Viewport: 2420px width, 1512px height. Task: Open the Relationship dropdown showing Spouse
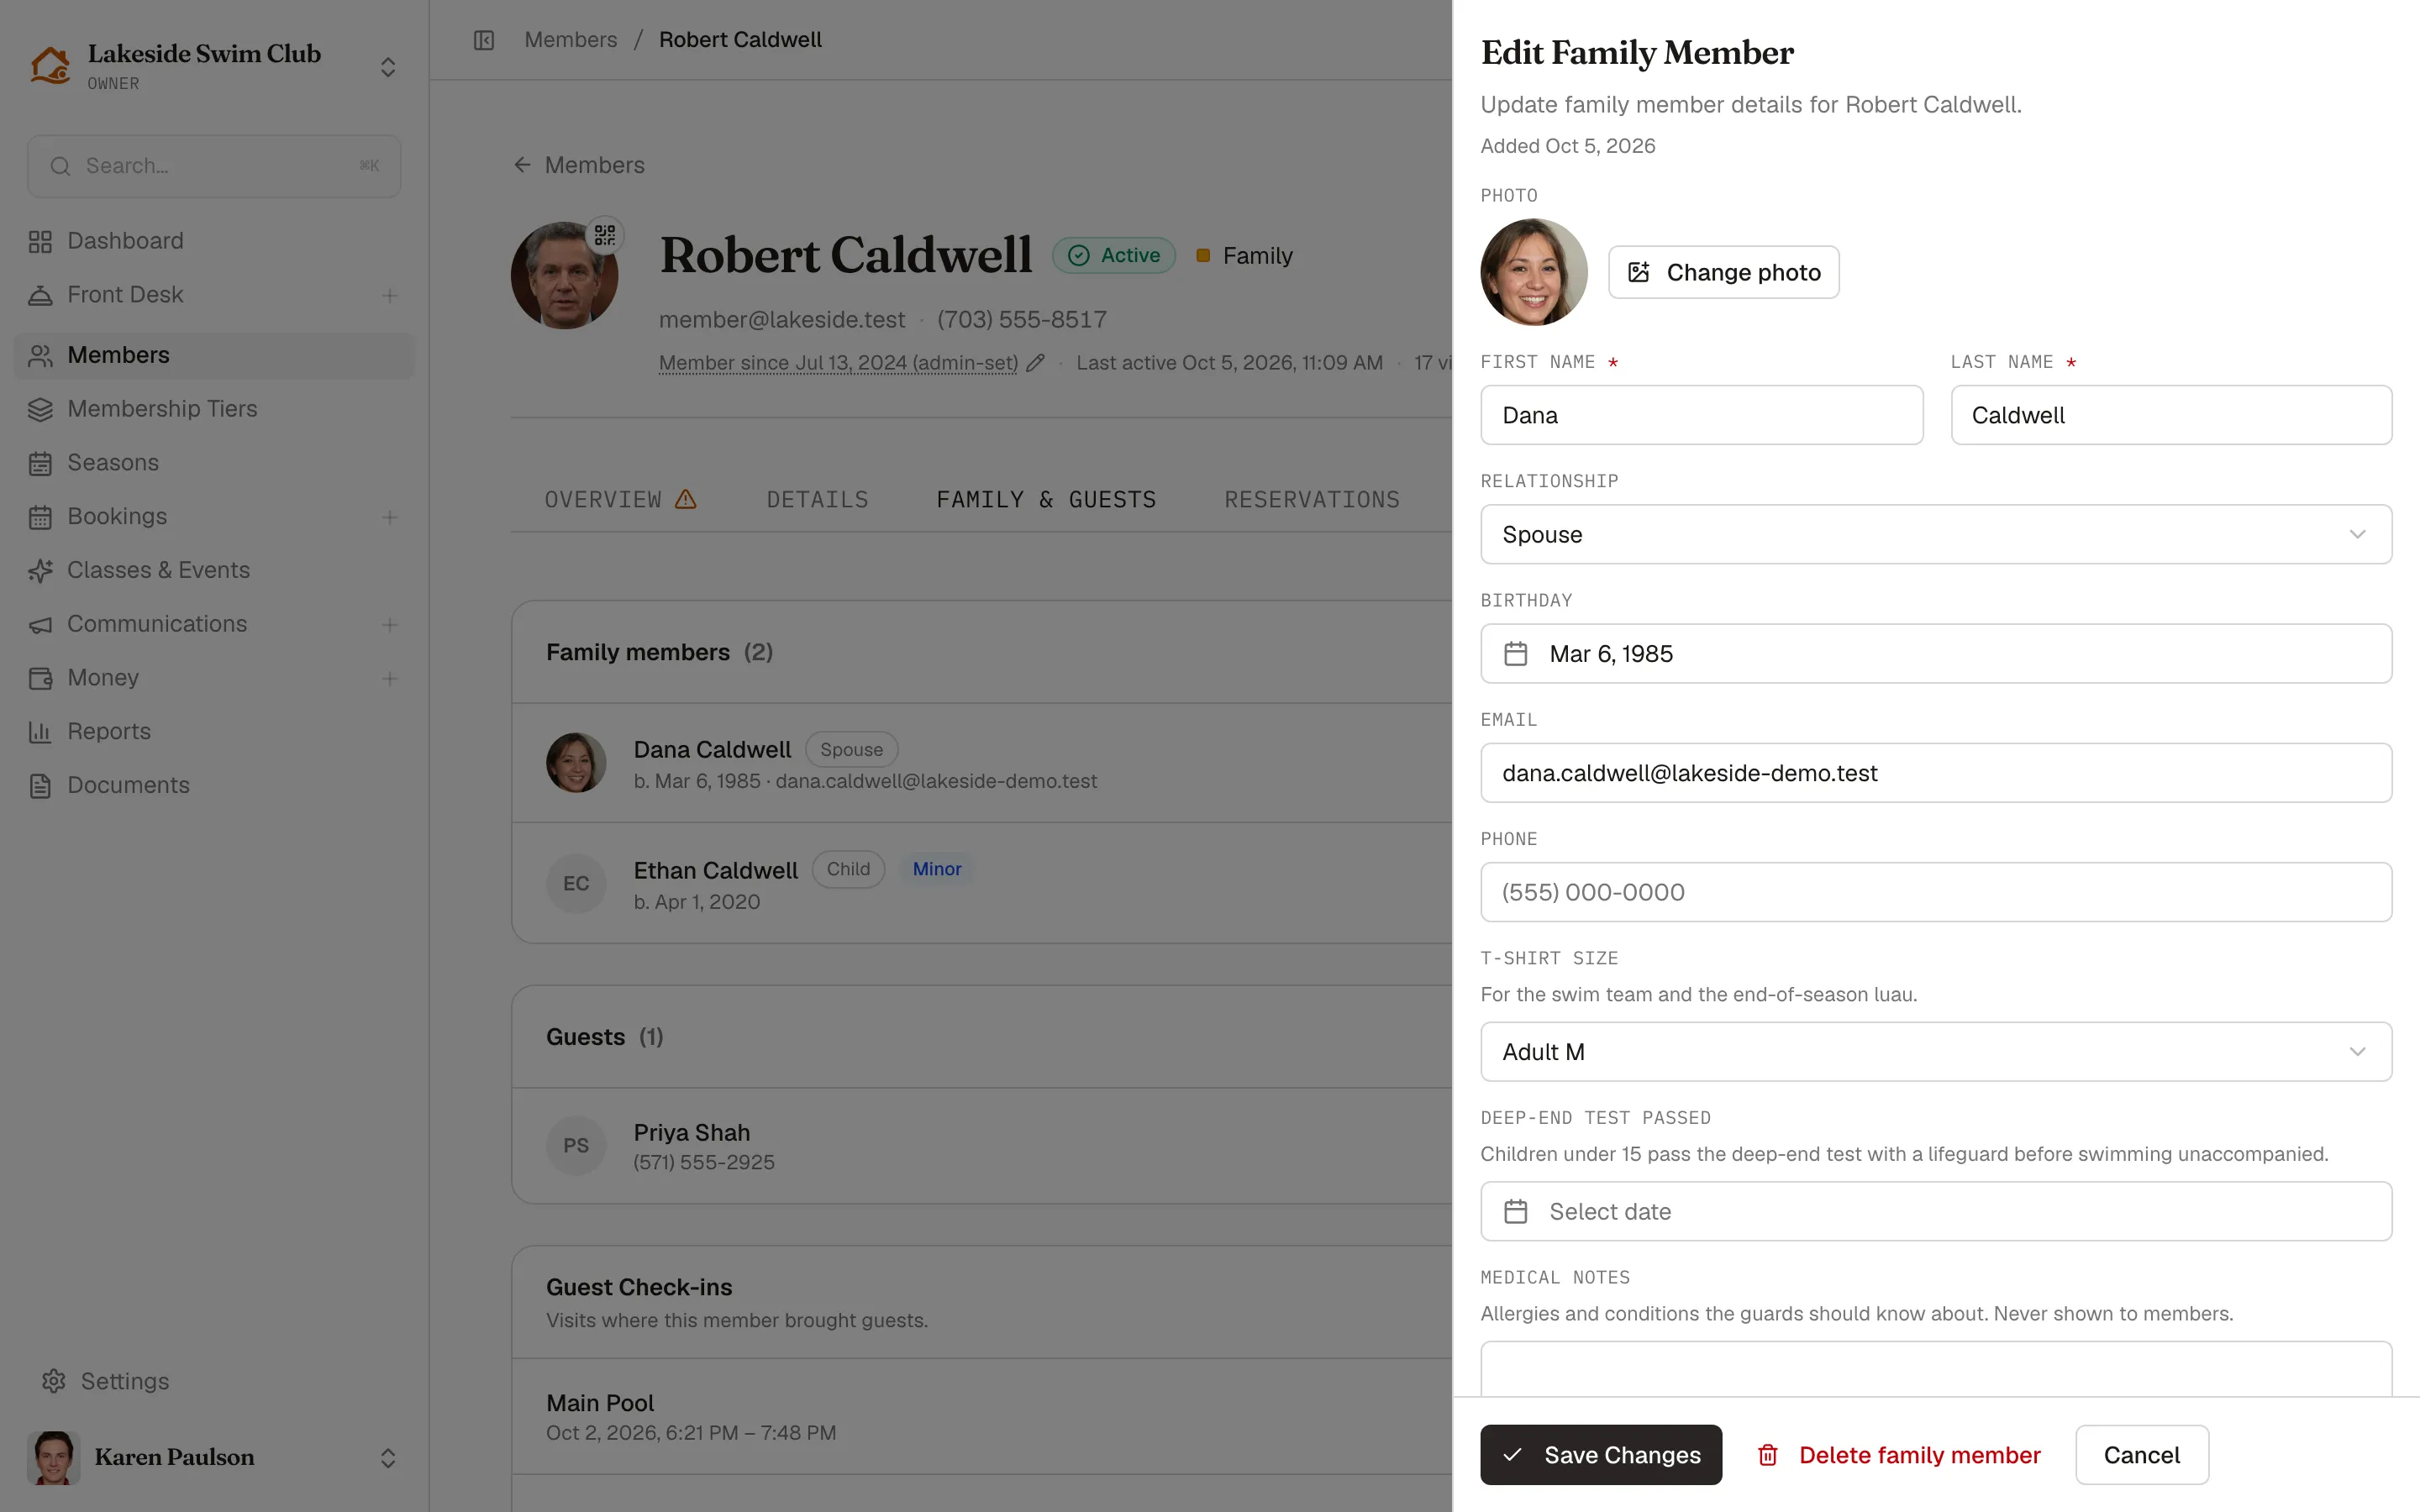(x=1936, y=534)
